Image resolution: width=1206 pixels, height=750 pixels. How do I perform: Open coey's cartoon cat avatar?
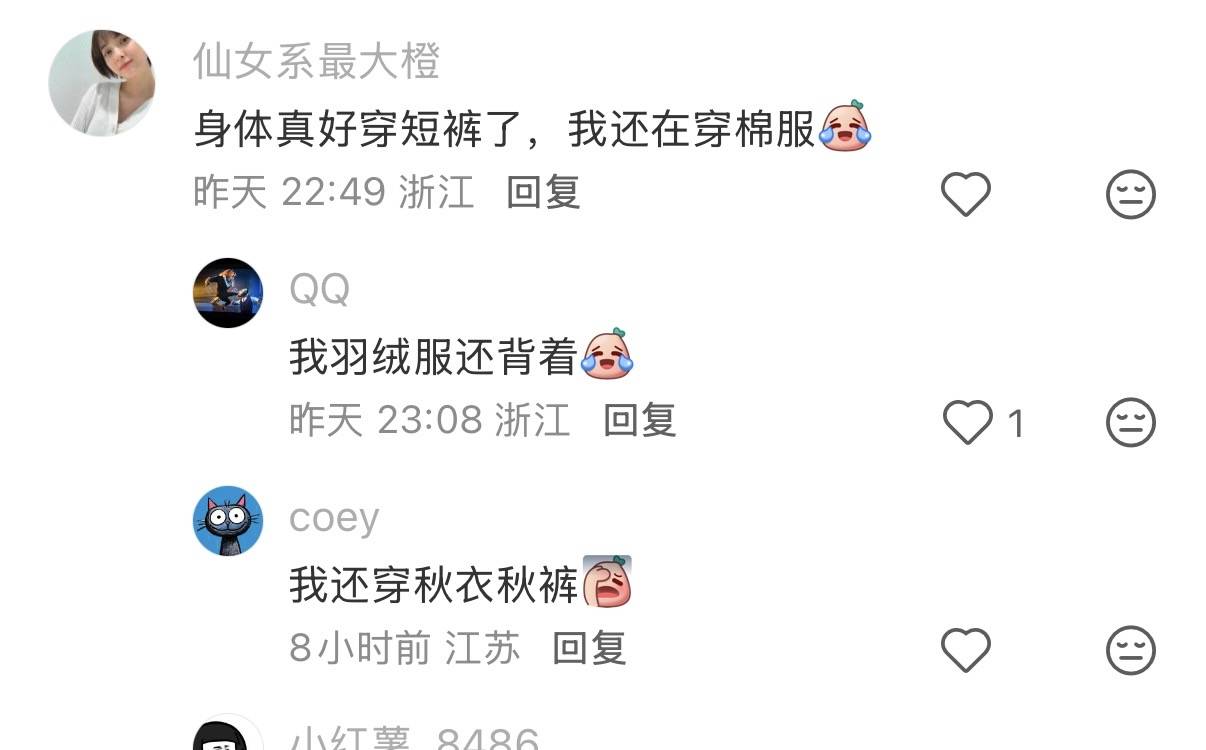tap(228, 521)
